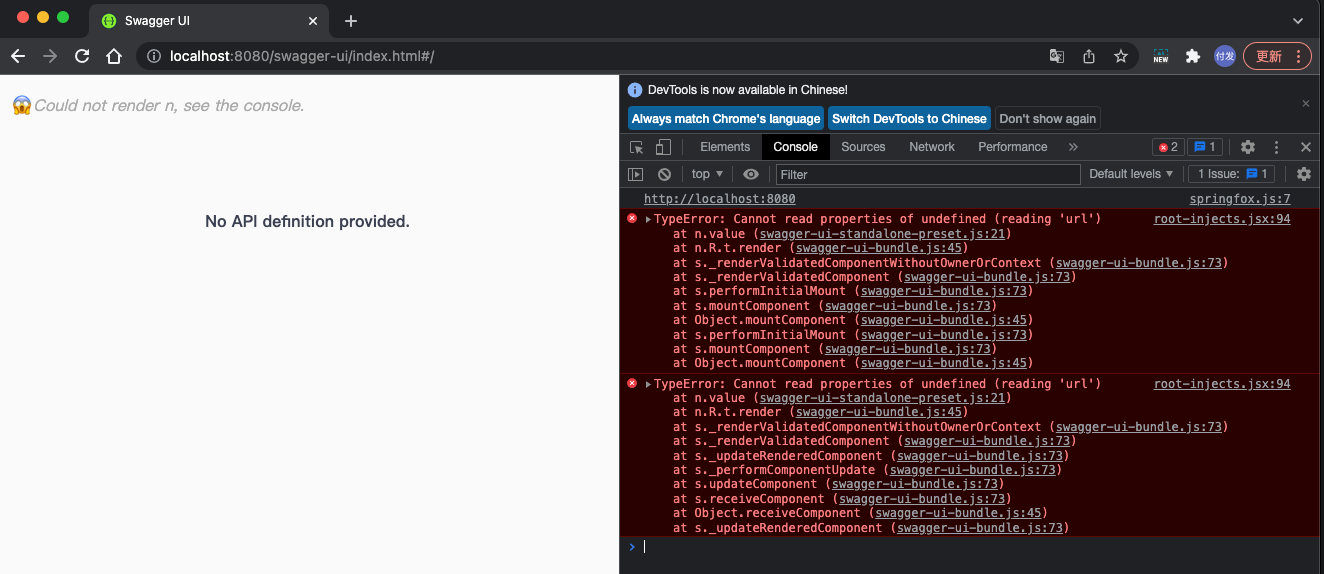This screenshot has height=574, width=1324.
Task: Select the Swagger UI browser tab
Action: coord(208,20)
